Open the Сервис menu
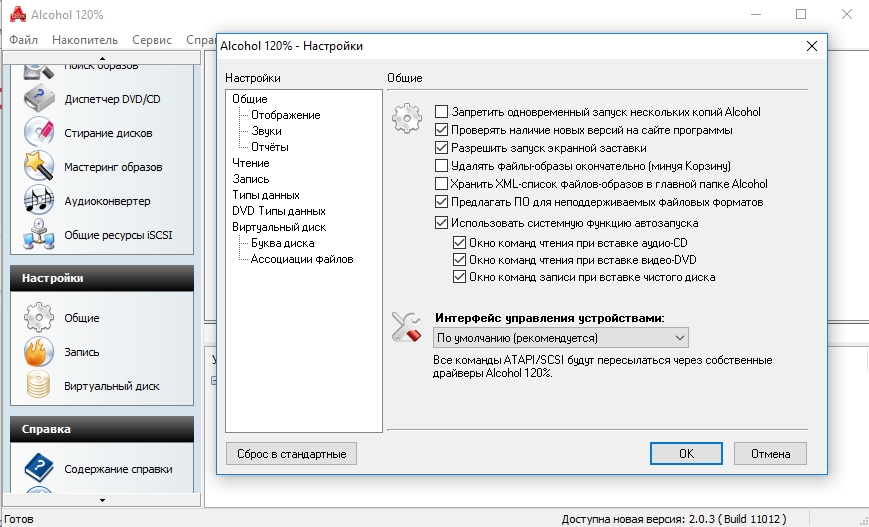 [152, 40]
